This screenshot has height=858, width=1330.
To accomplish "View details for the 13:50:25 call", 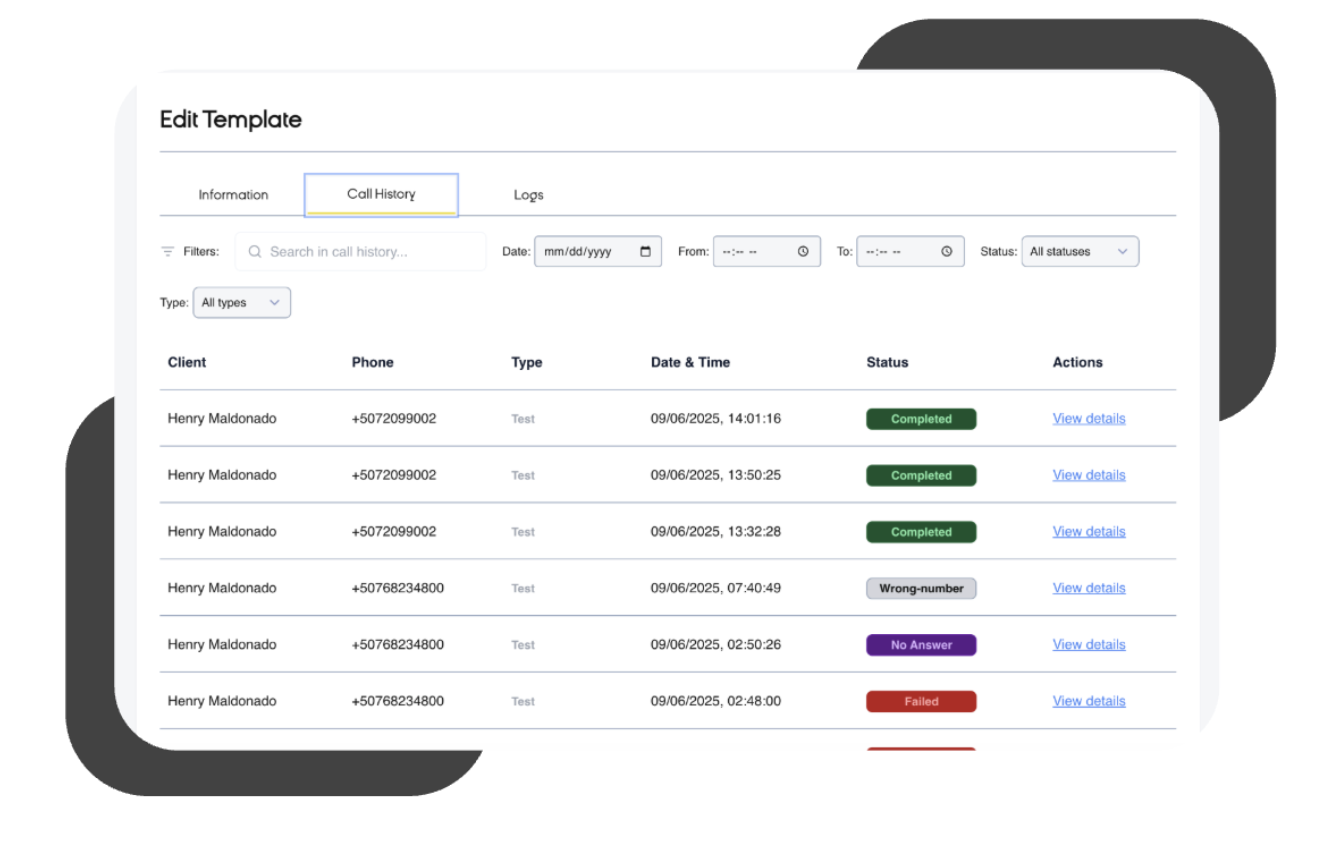I will coord(1088,475).
